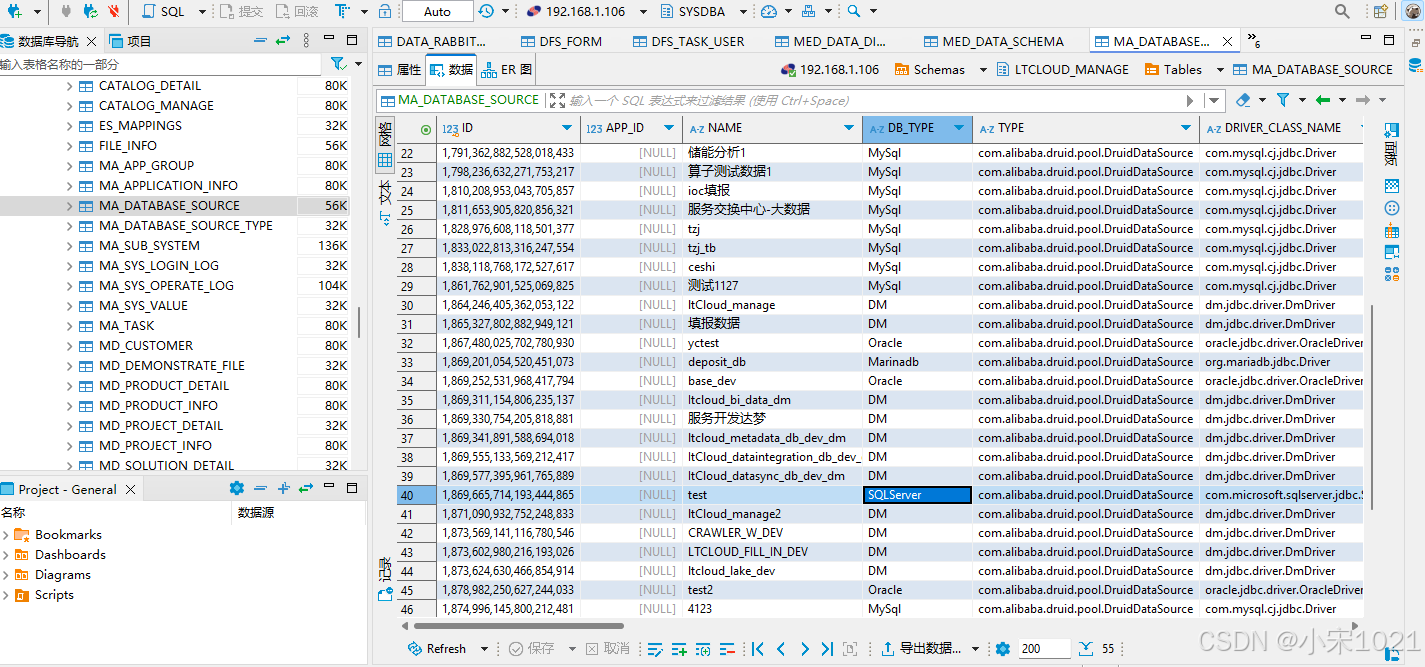The width and height of the screenshot is (1425, 667).
Task: Click the green back navigation arrow
Action: pyautogui.click(x=1323, y=100)
